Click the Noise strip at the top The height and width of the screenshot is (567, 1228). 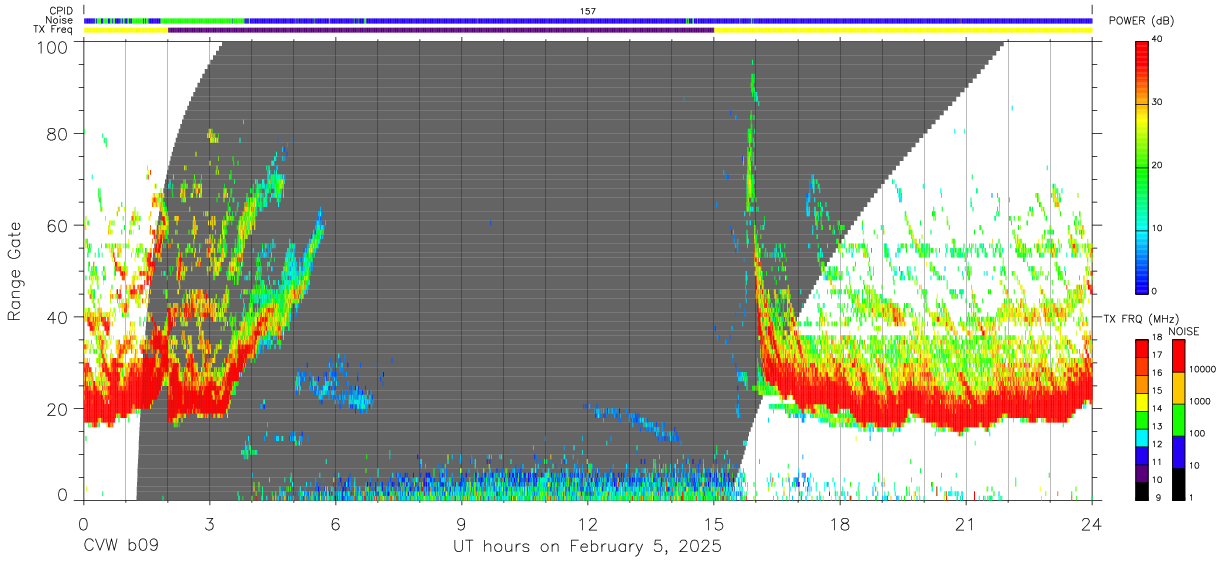click(x=588, y=20)
